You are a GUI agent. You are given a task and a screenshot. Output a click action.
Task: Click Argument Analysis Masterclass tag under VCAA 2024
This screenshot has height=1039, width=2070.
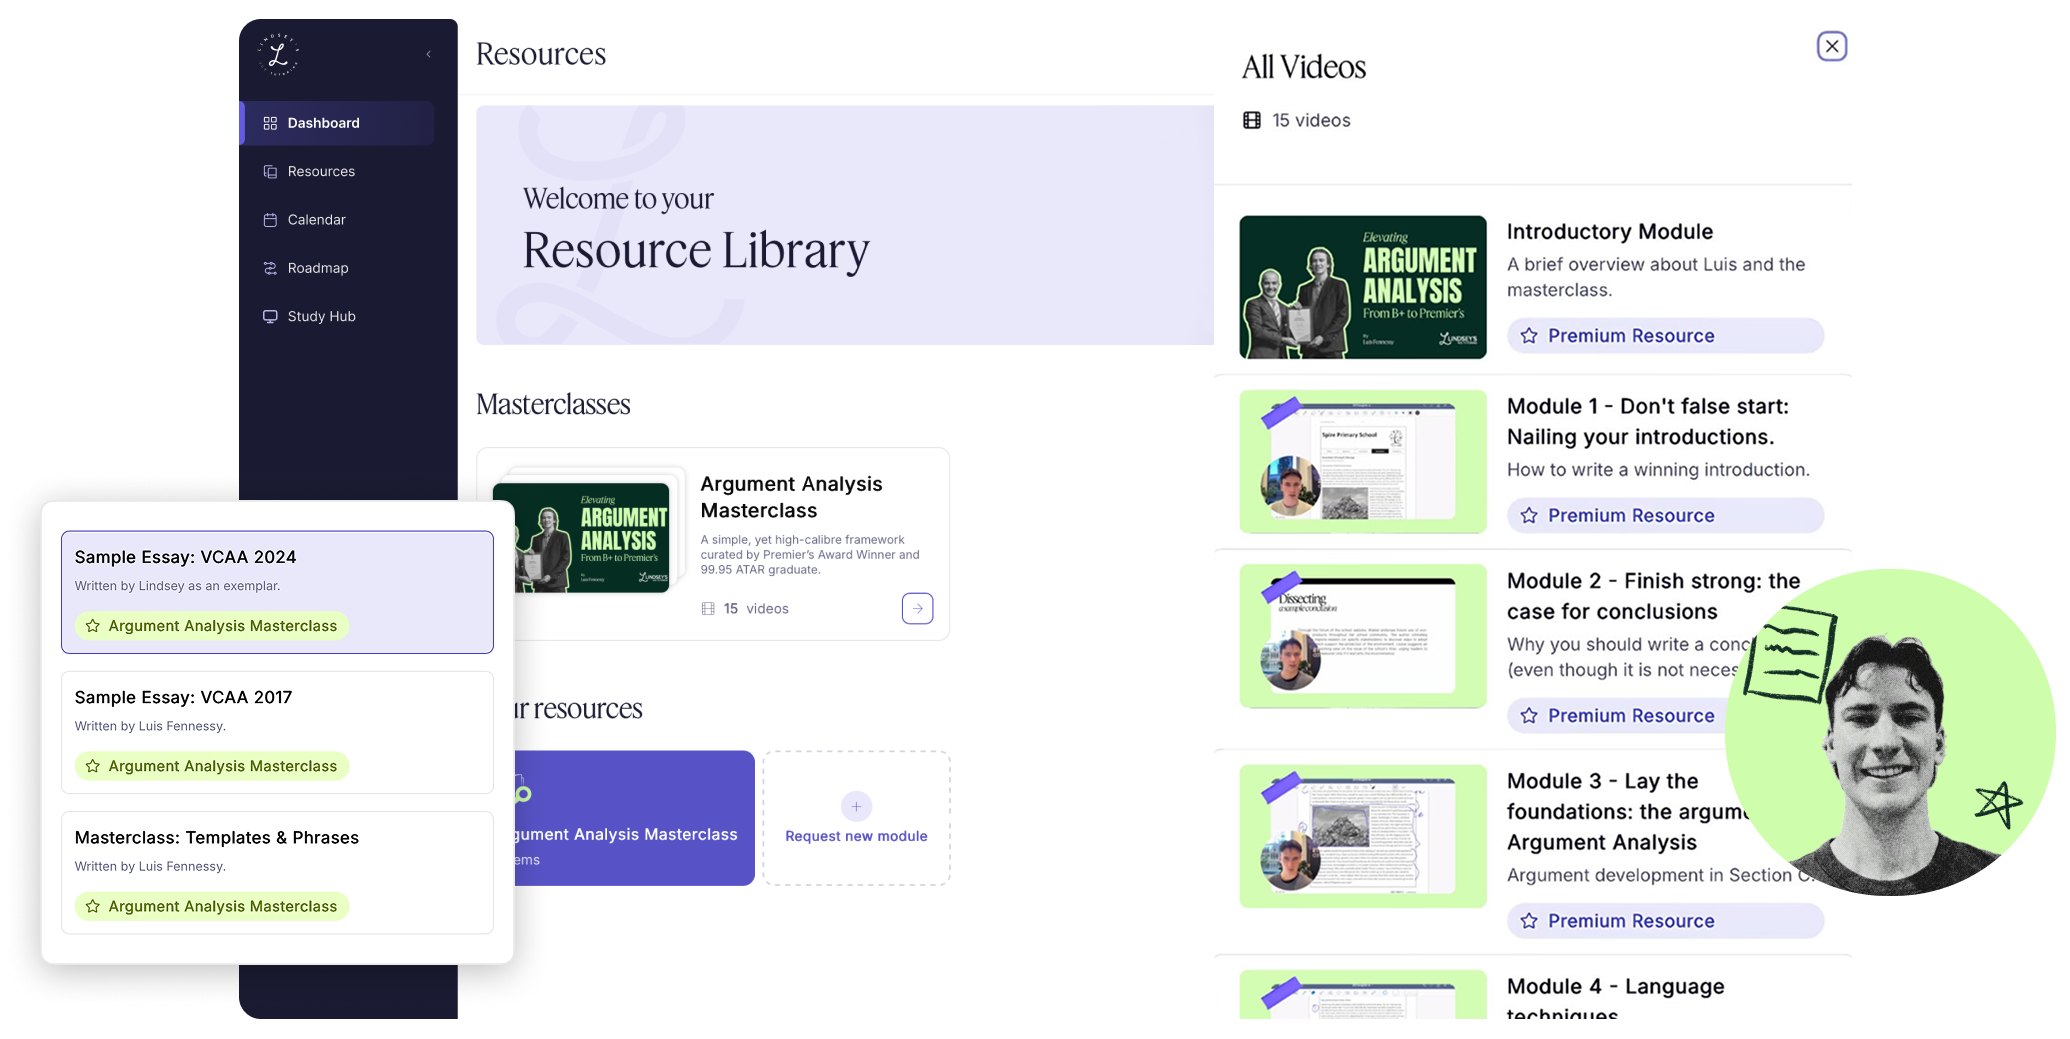coord(212,626)
